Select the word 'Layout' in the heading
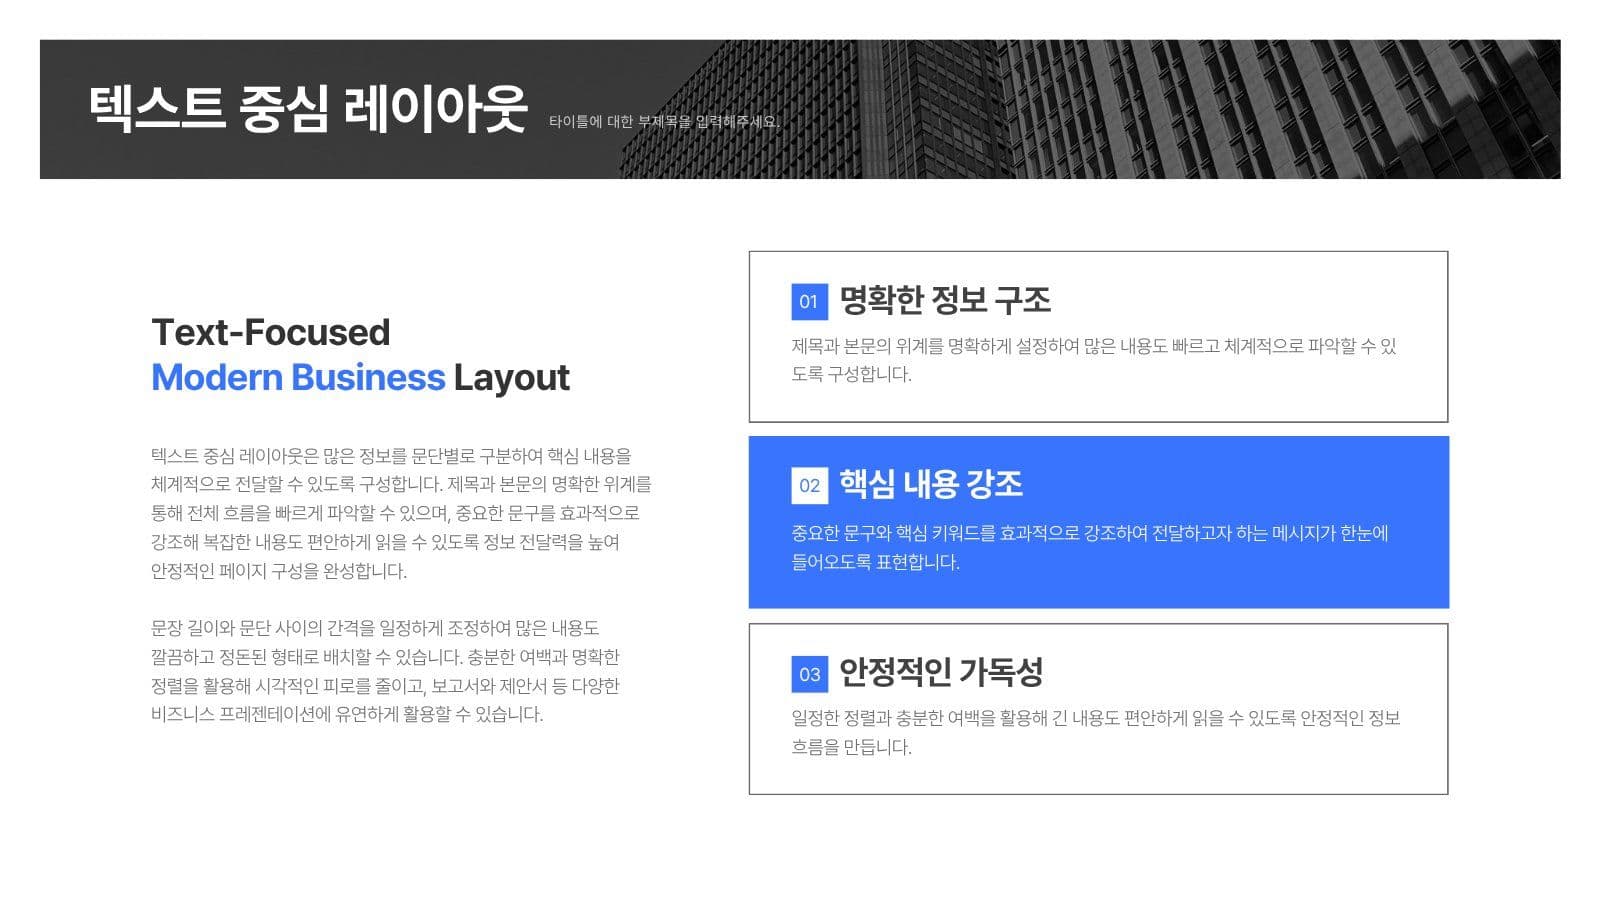 click(x=511, y=378)
